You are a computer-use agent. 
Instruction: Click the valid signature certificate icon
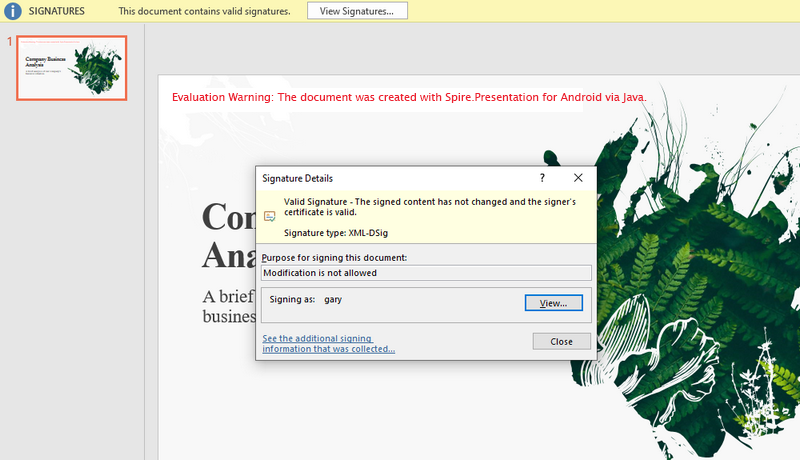pyautogui.click(x=269, y=215)
